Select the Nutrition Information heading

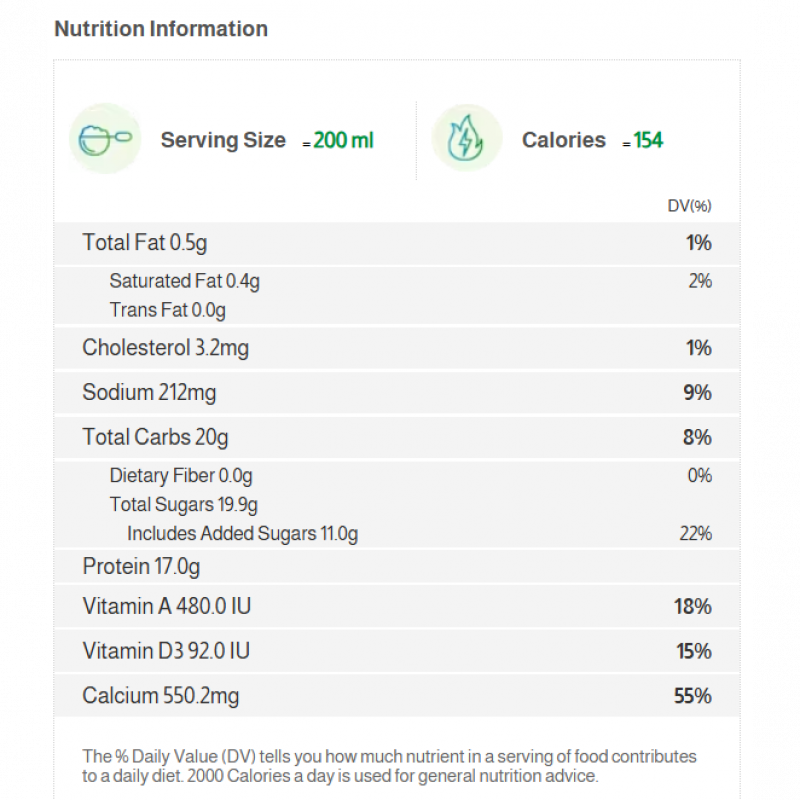[161, 29]
